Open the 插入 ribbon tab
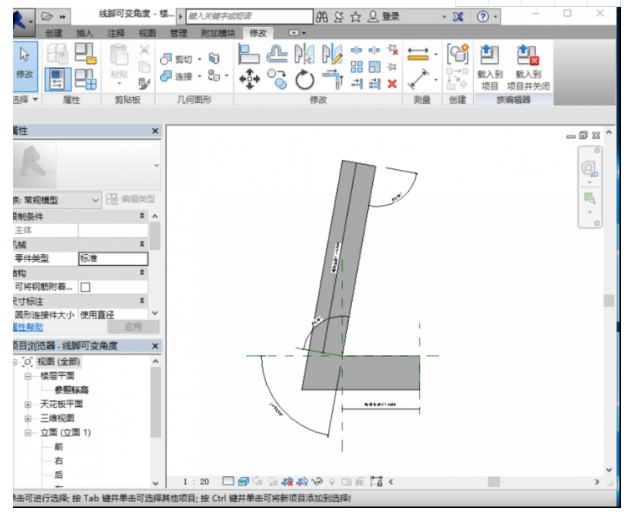This screenshot has height=514, width=628. (86, 33)
